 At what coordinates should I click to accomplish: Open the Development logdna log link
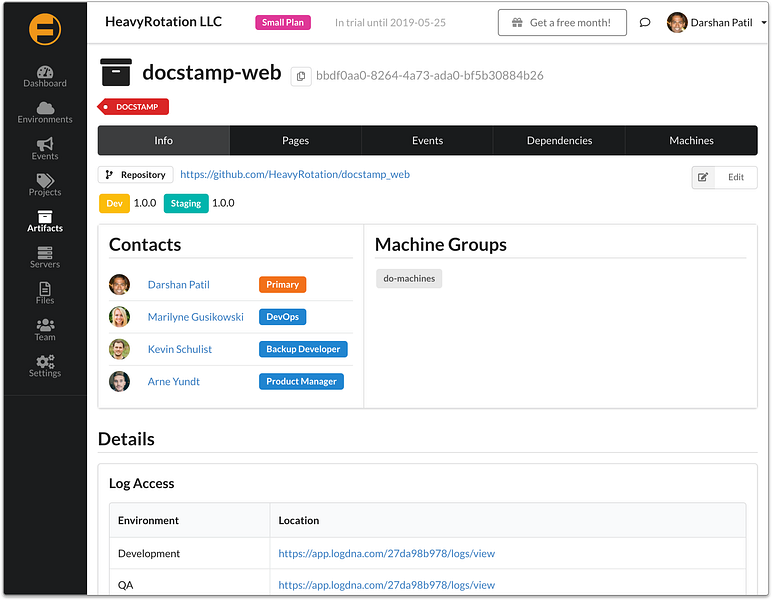pos(386,553)
